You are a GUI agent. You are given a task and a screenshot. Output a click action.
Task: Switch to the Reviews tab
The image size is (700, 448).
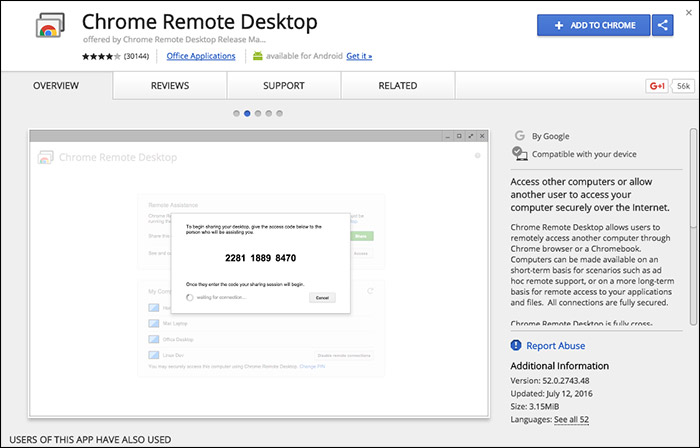tap(170, 86)
